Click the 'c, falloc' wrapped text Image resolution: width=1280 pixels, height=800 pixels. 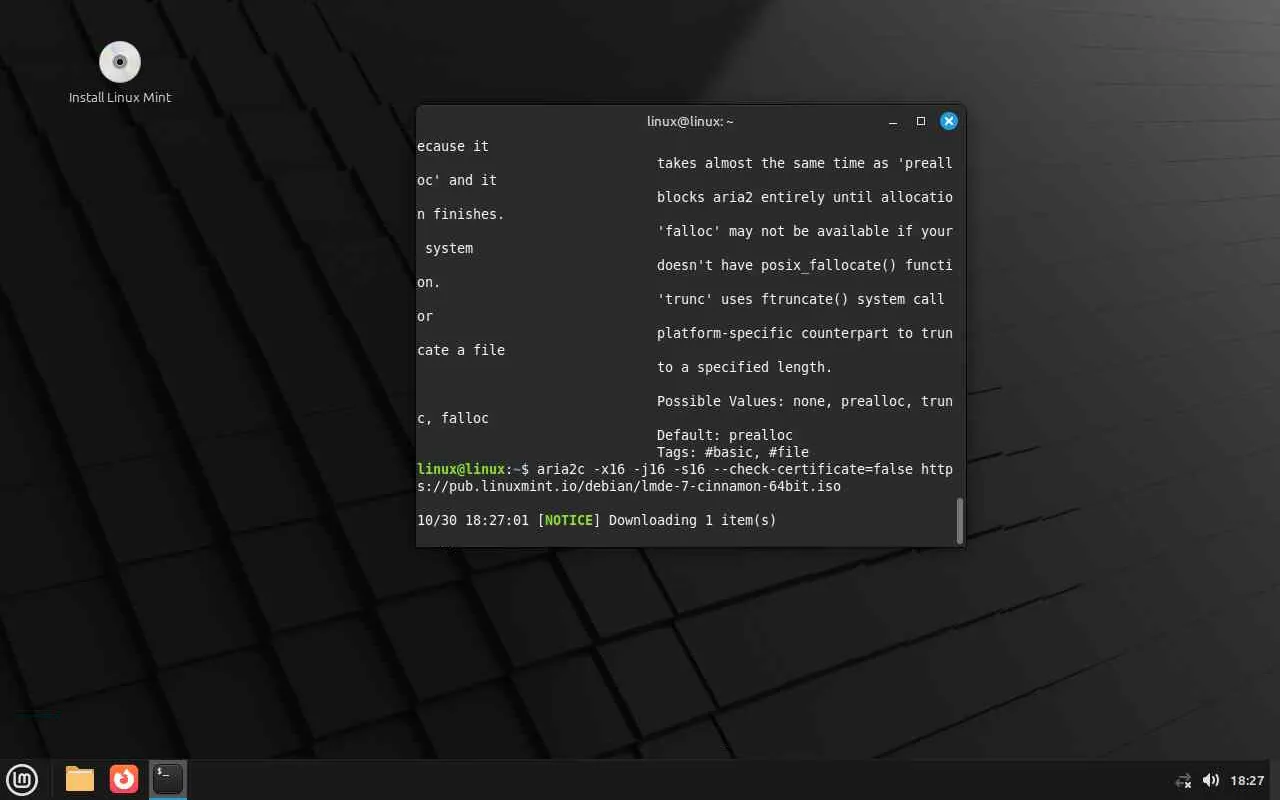[453, 418]
